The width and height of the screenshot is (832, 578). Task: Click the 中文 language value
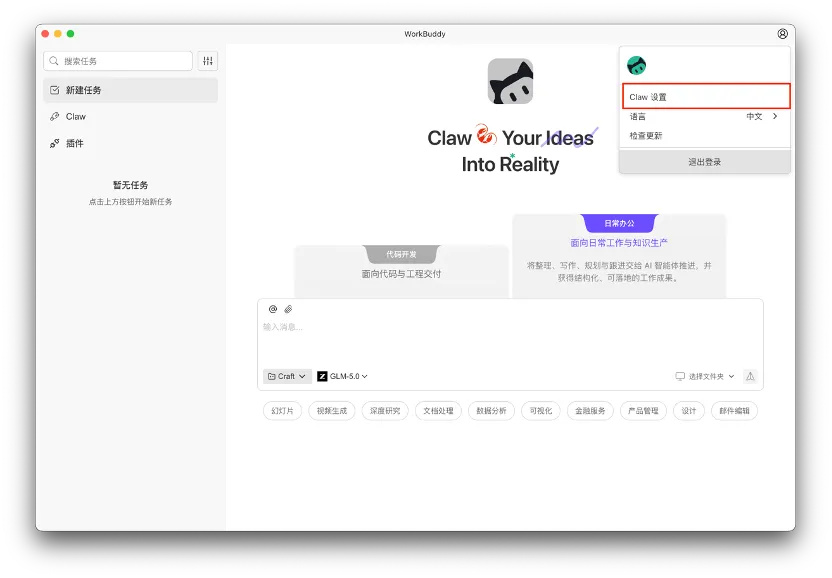tap(754, 116)
